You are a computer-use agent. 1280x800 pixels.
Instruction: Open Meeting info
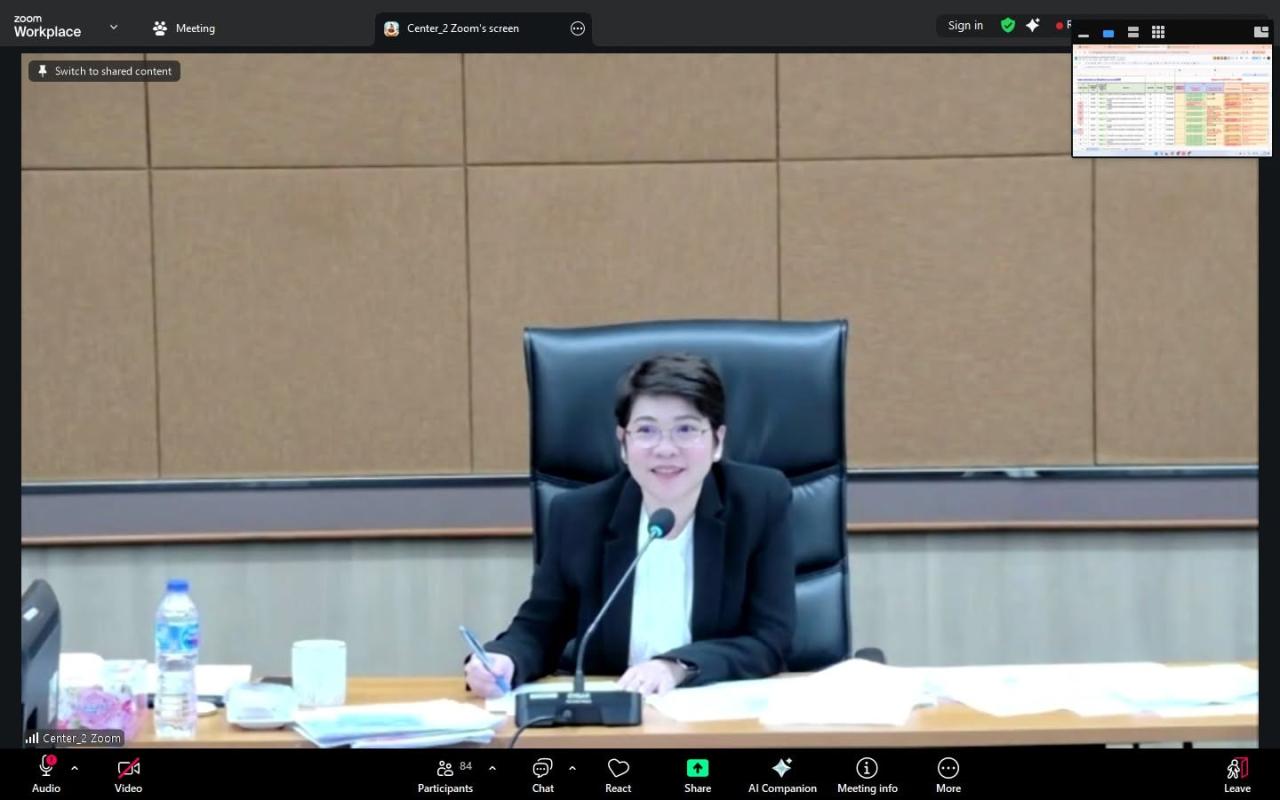867,775
